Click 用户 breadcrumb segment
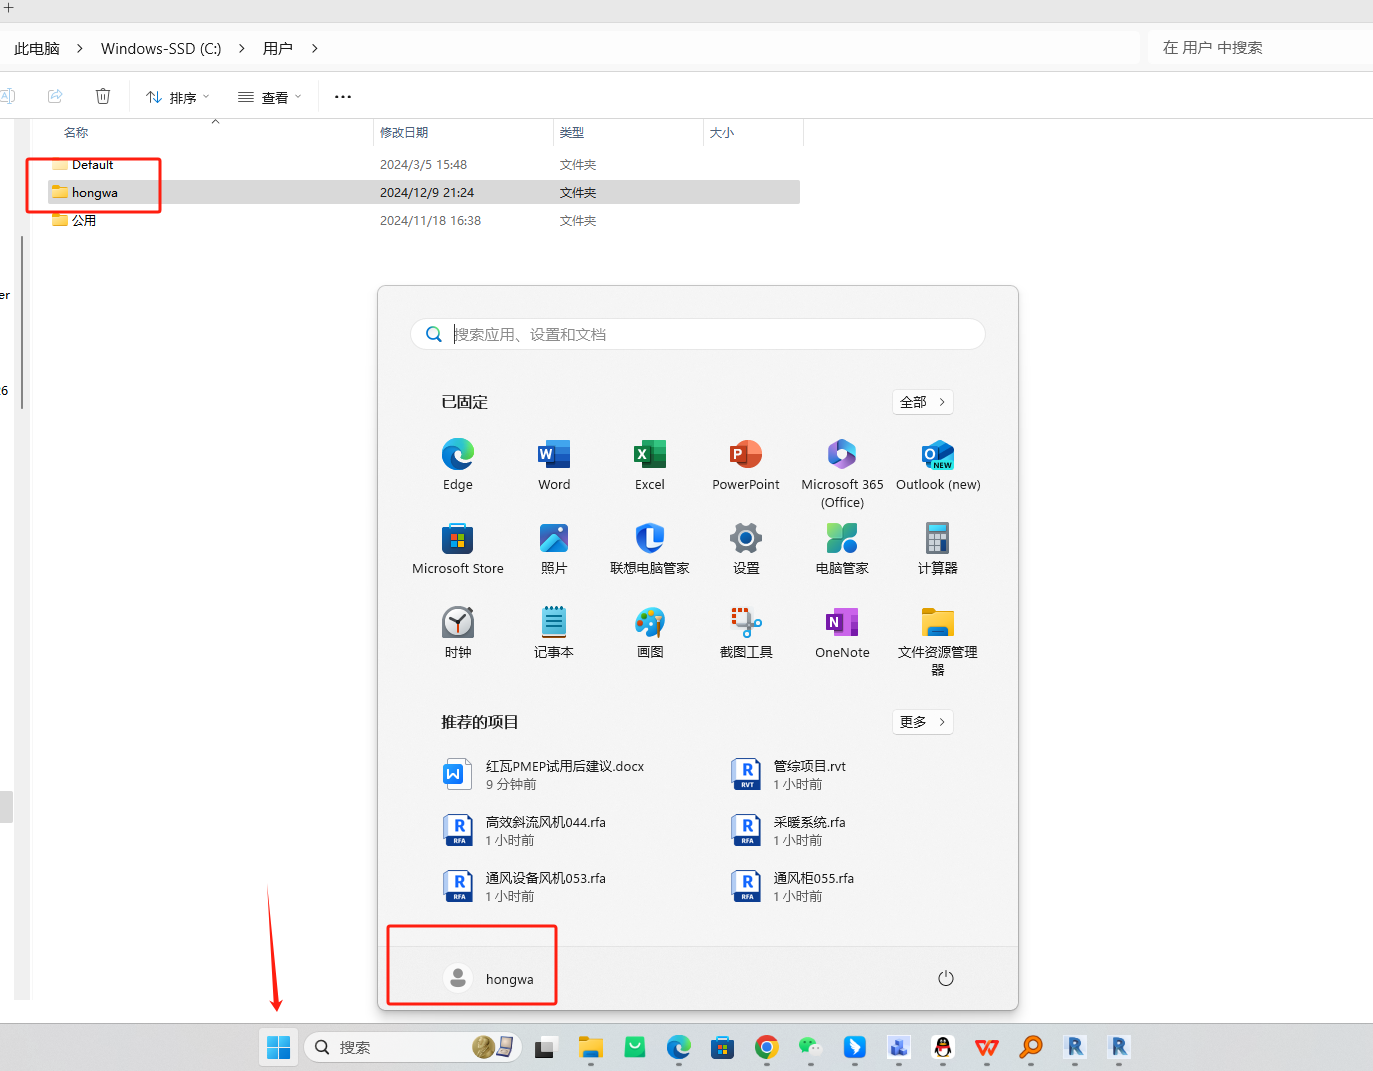Image resolution: width=1373 pixels, height=1071 pixels. click(x=277, y=48)
